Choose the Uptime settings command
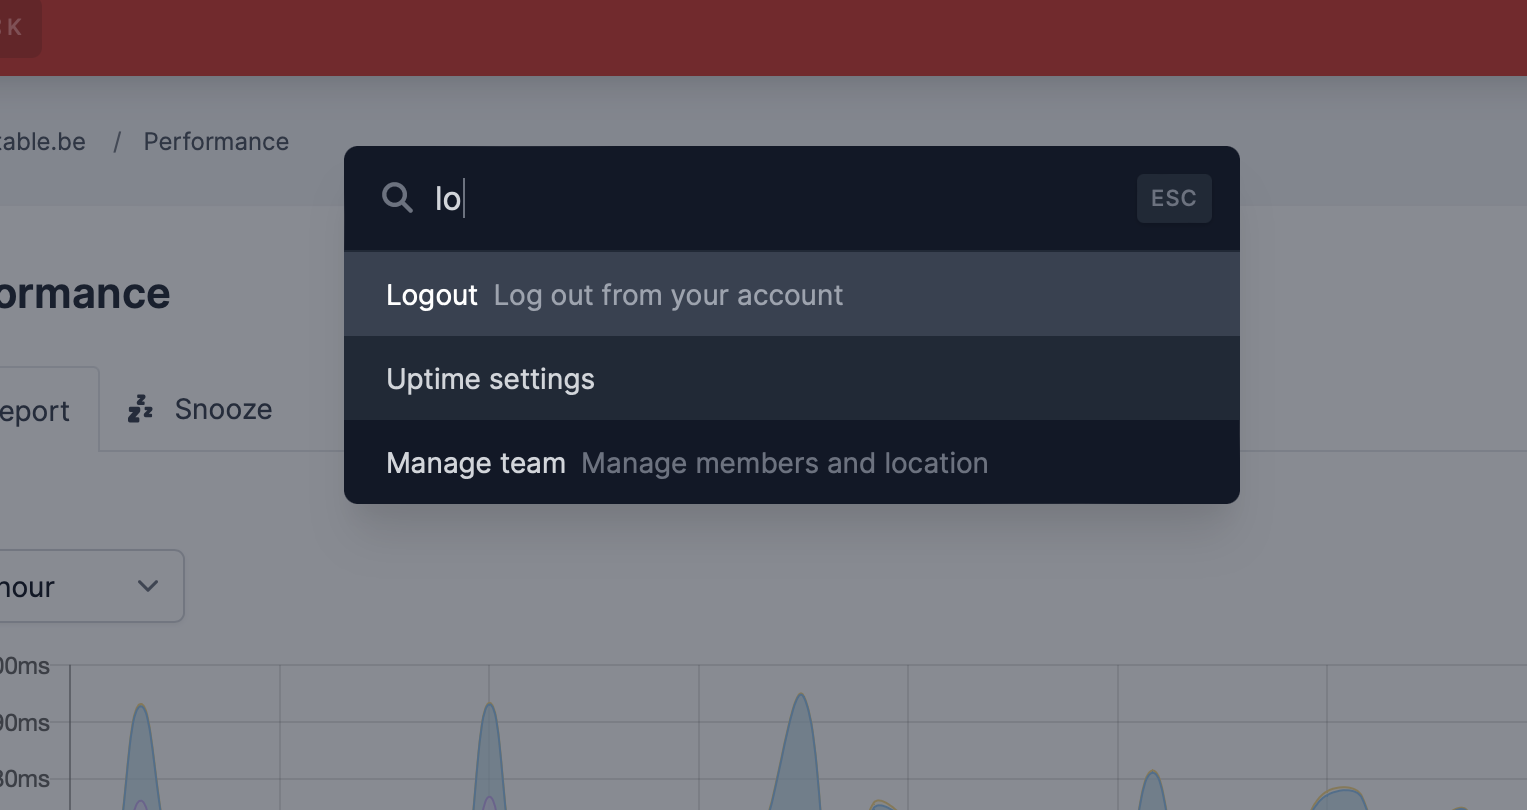 [x=792, y=379]
